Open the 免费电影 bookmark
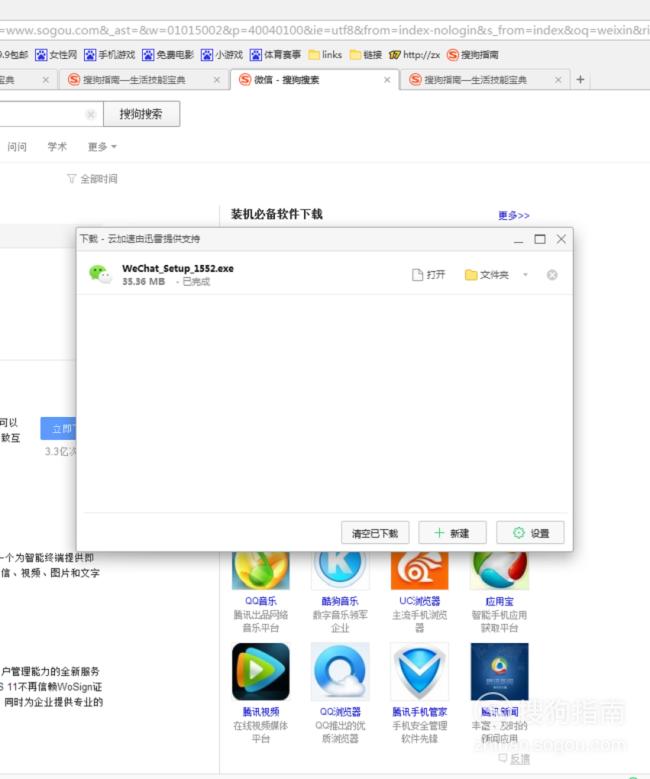 coord(168,55)
